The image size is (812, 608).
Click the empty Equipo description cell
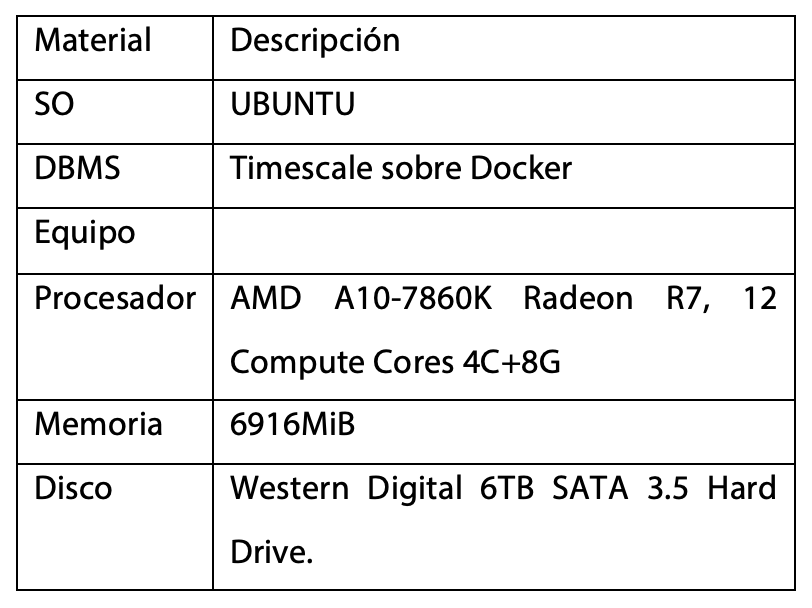coord(504,241)
